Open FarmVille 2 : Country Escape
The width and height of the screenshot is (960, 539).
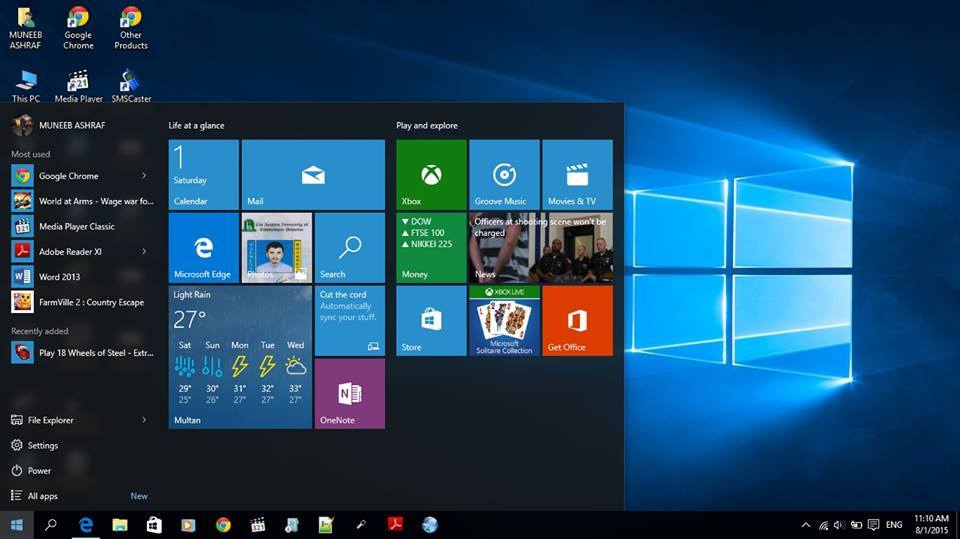81,302
